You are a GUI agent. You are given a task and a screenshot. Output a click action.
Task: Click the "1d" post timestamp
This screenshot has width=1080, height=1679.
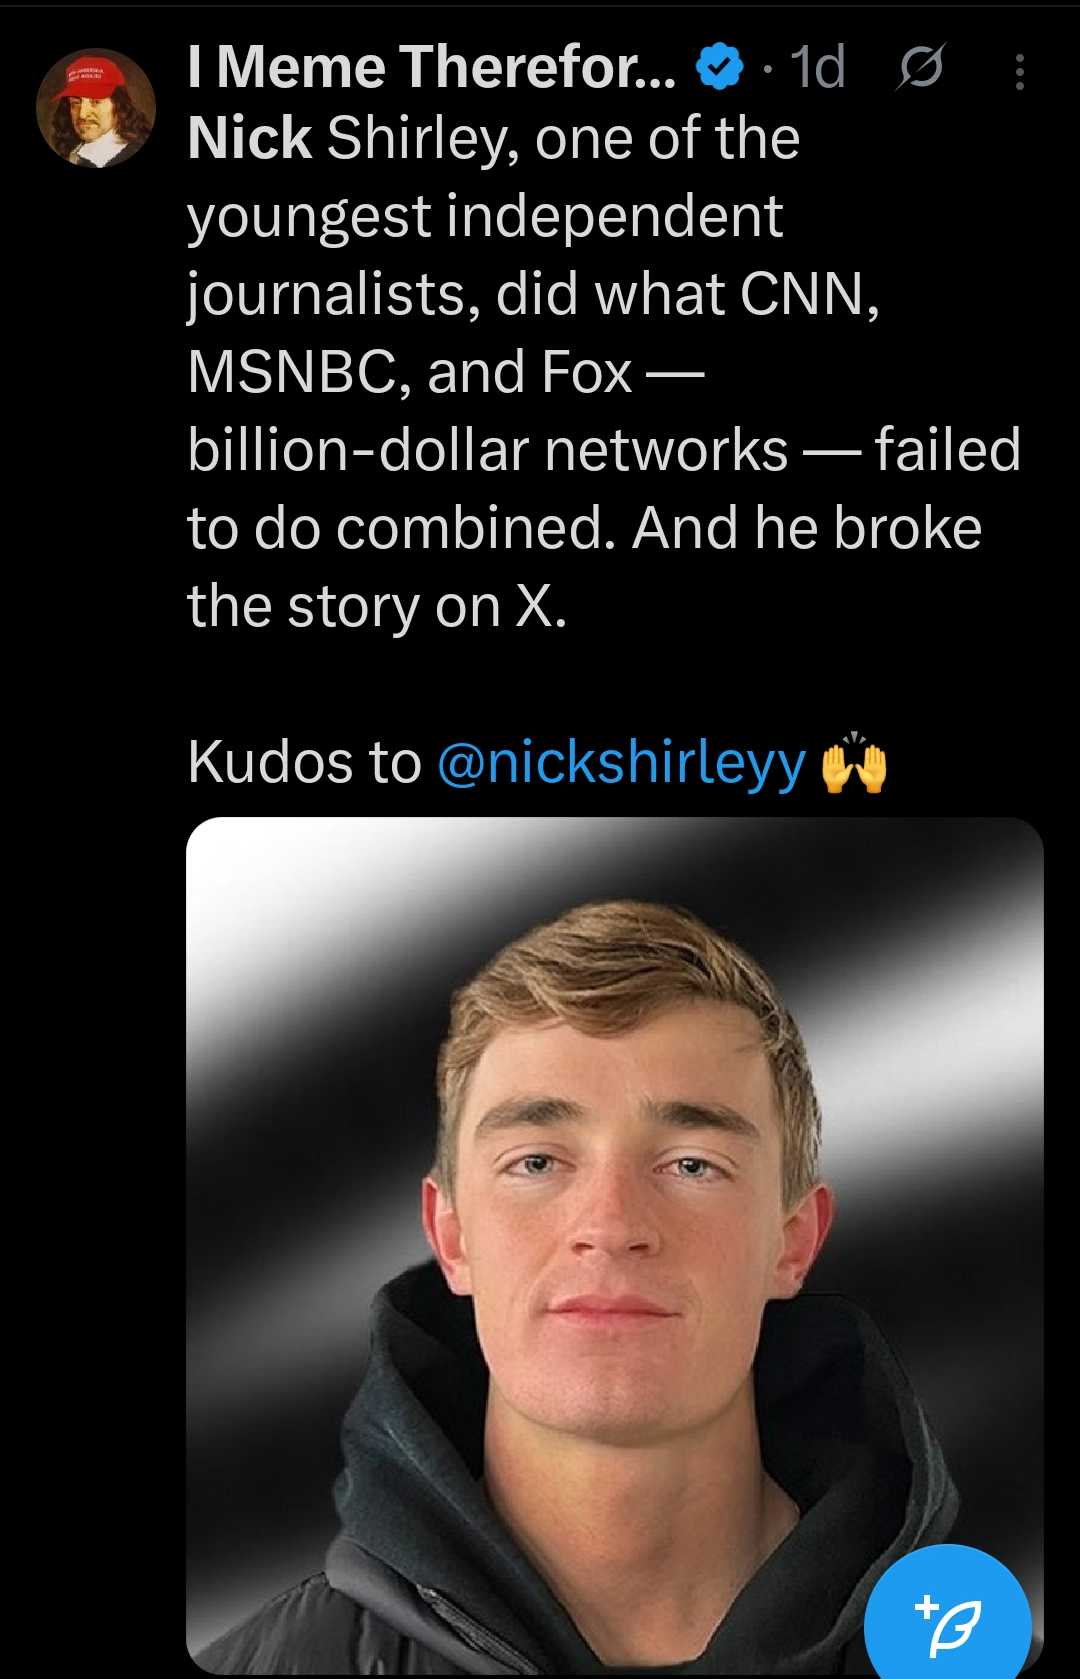coord(816,68)
